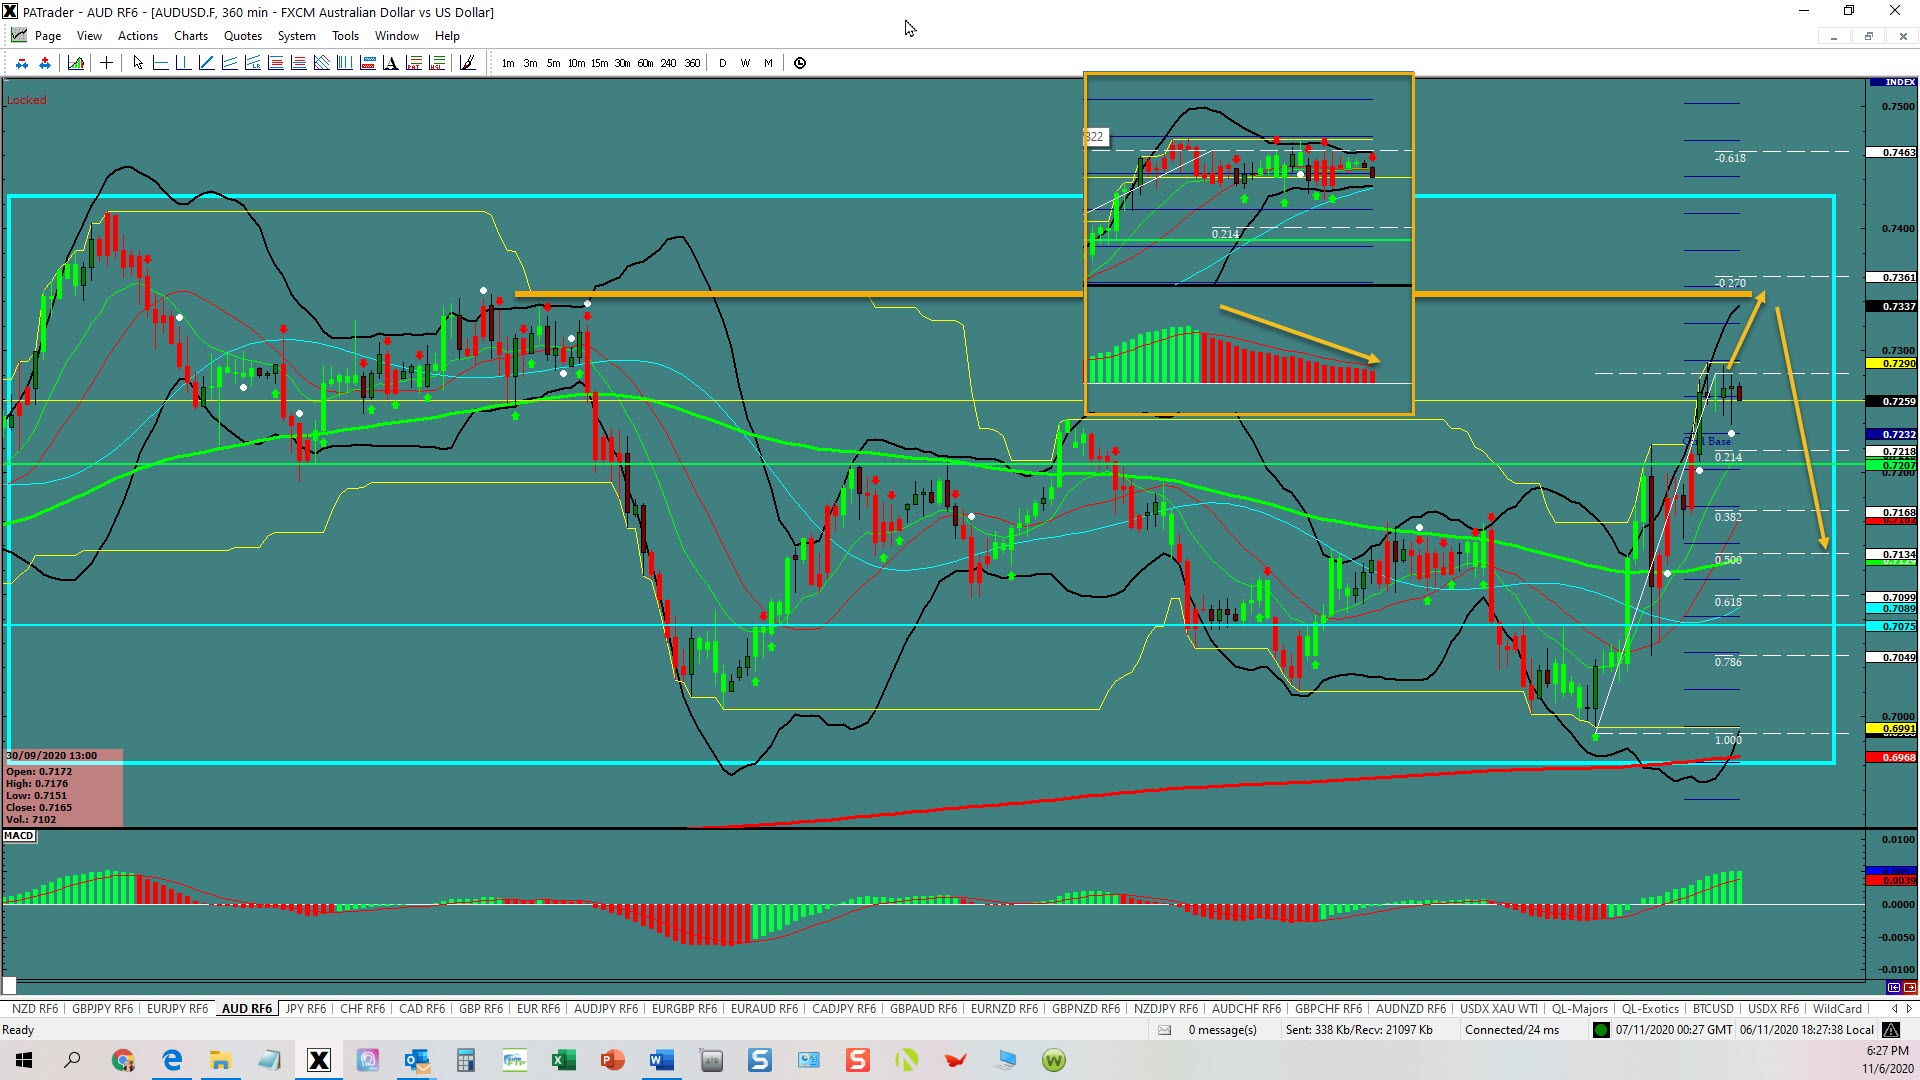This screenshot has width=1920, height=1080.
Task: Select the text annotation A tool
Action: pyautogui.click(x=390, y=63)
